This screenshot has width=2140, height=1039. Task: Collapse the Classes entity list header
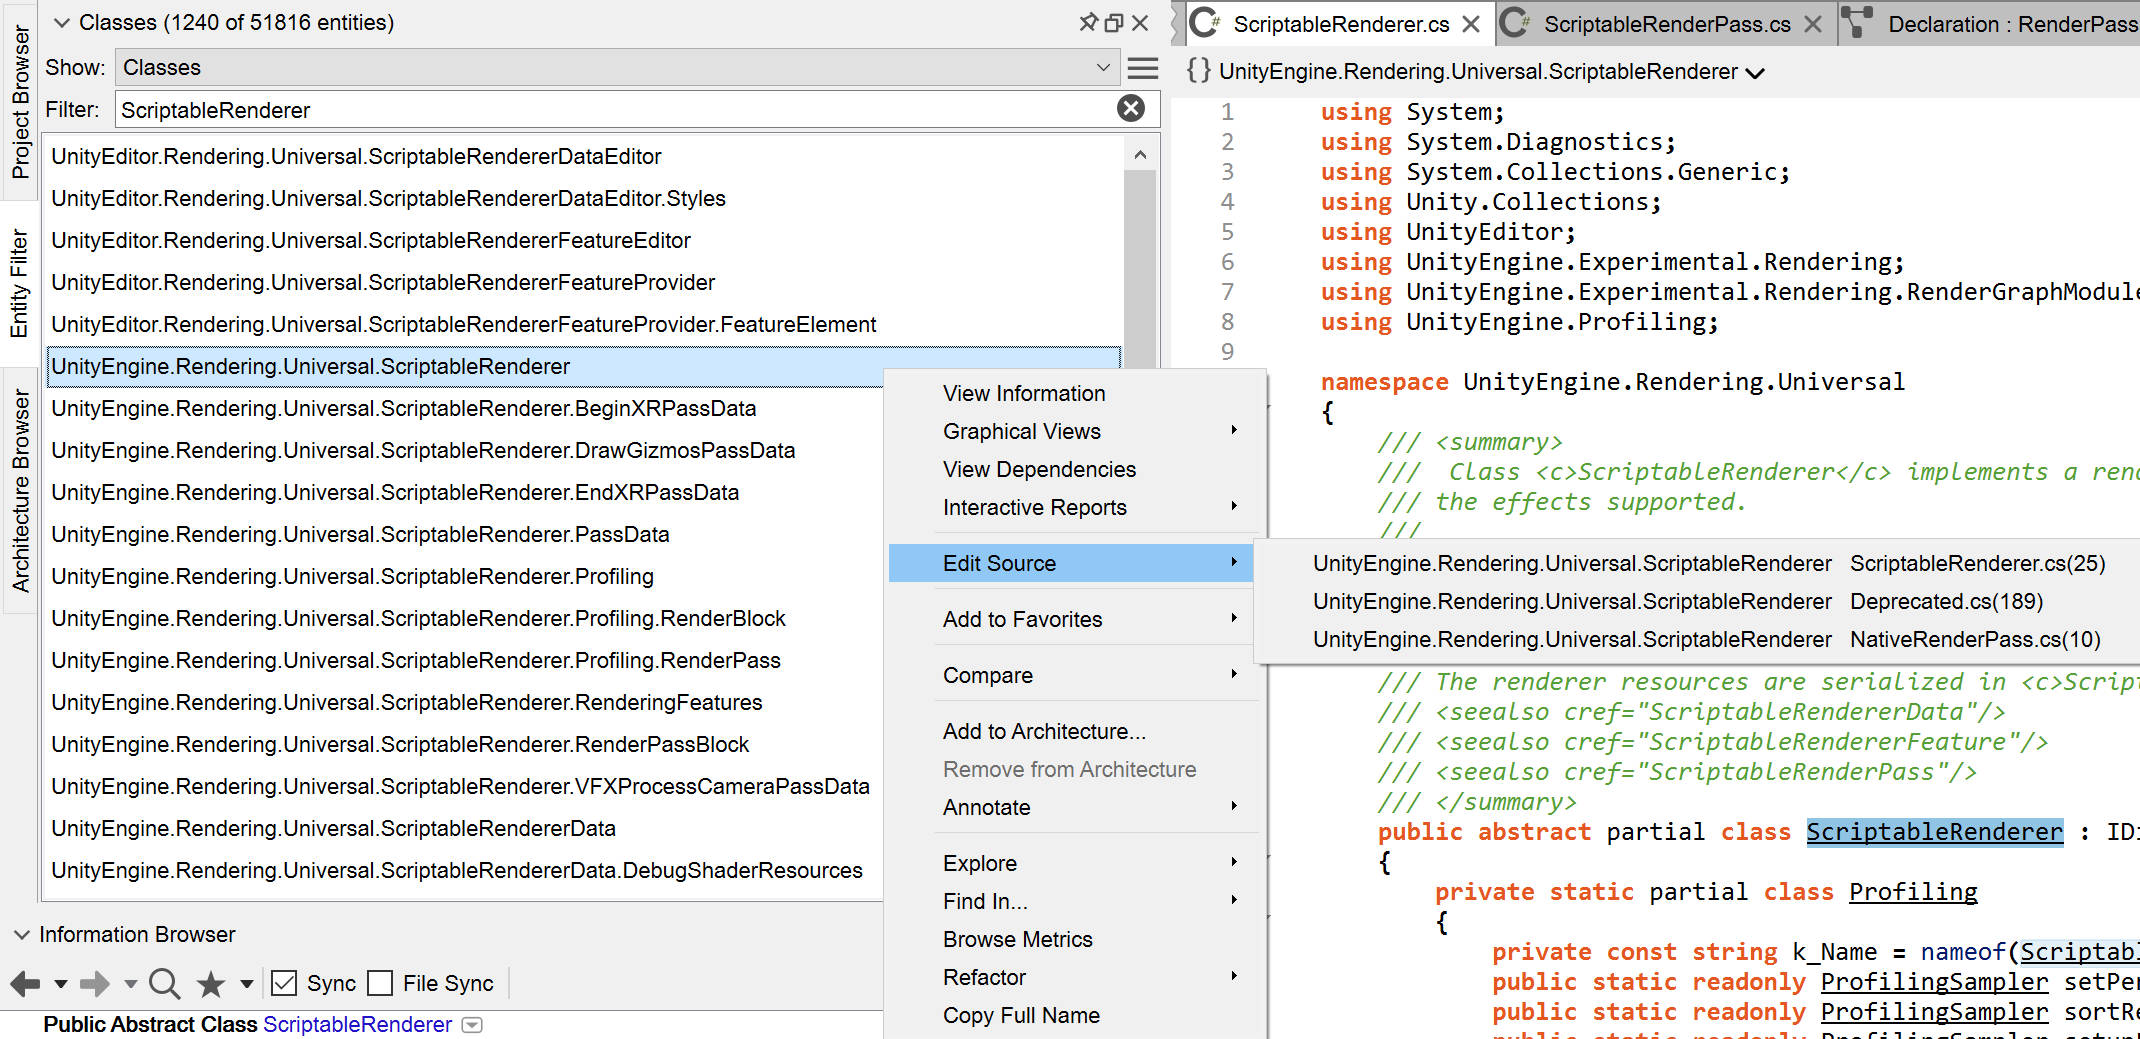pyautogui.click(x=61, y=22)
